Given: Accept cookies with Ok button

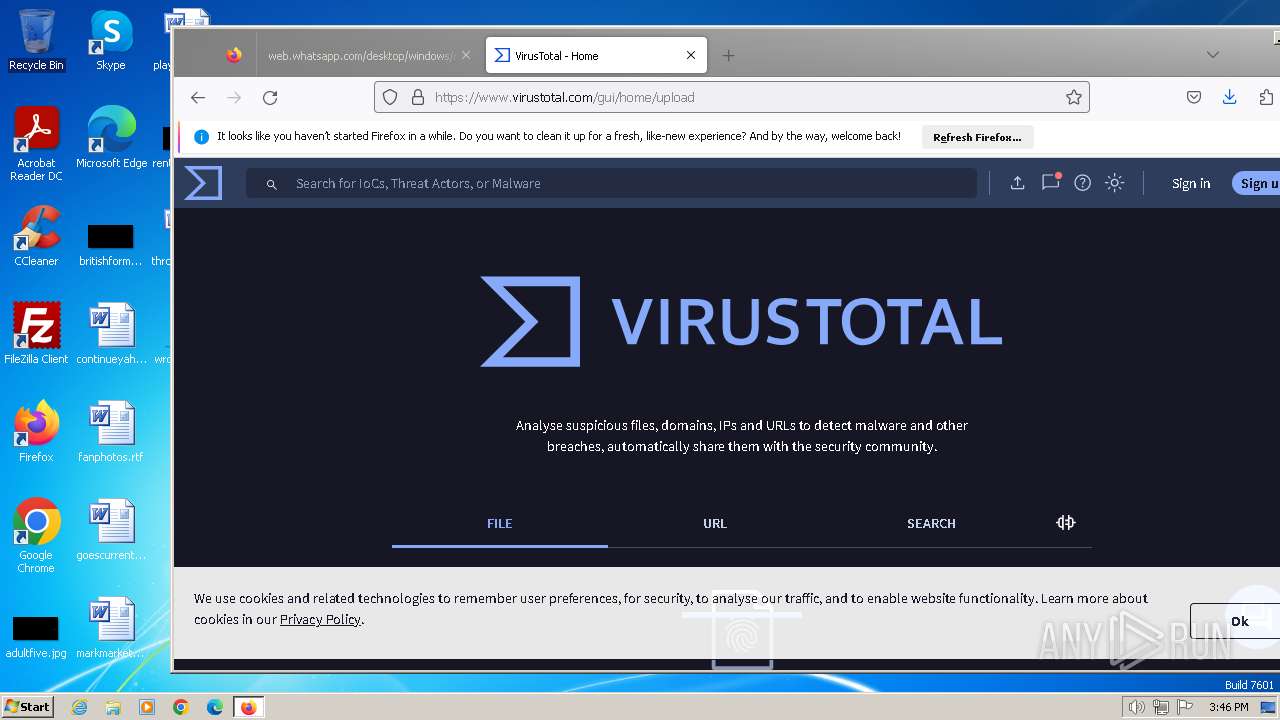Looking at the screenshot, I should click(x=1235, y=621).
